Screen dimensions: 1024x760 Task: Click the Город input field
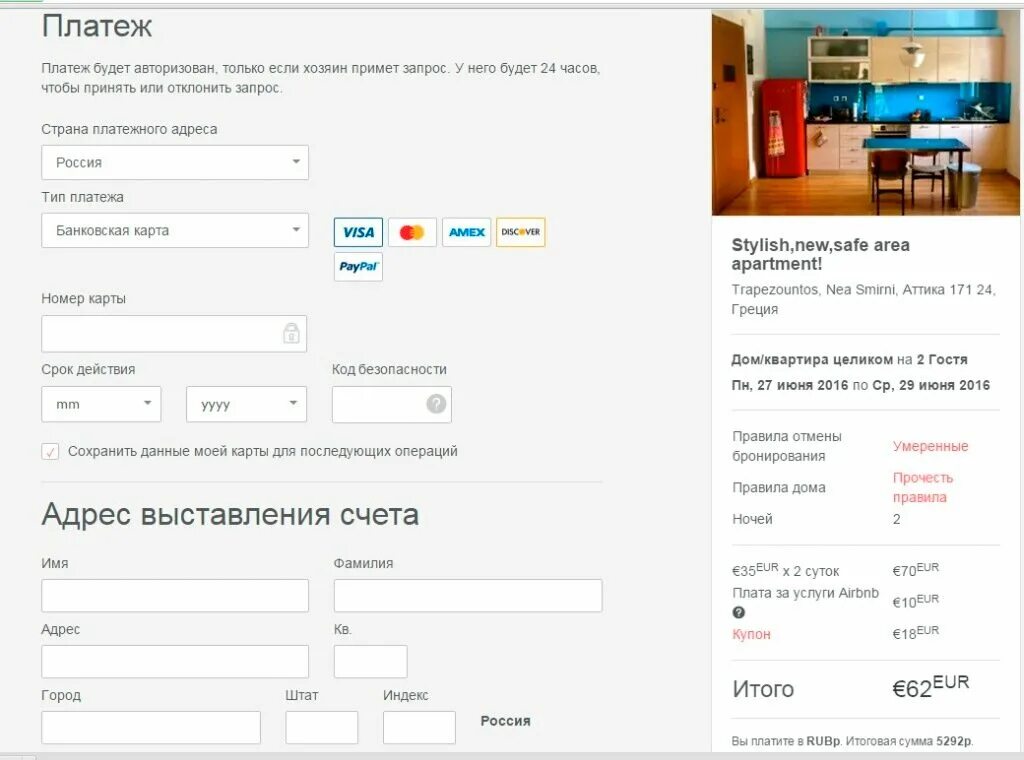pos(151,727)
